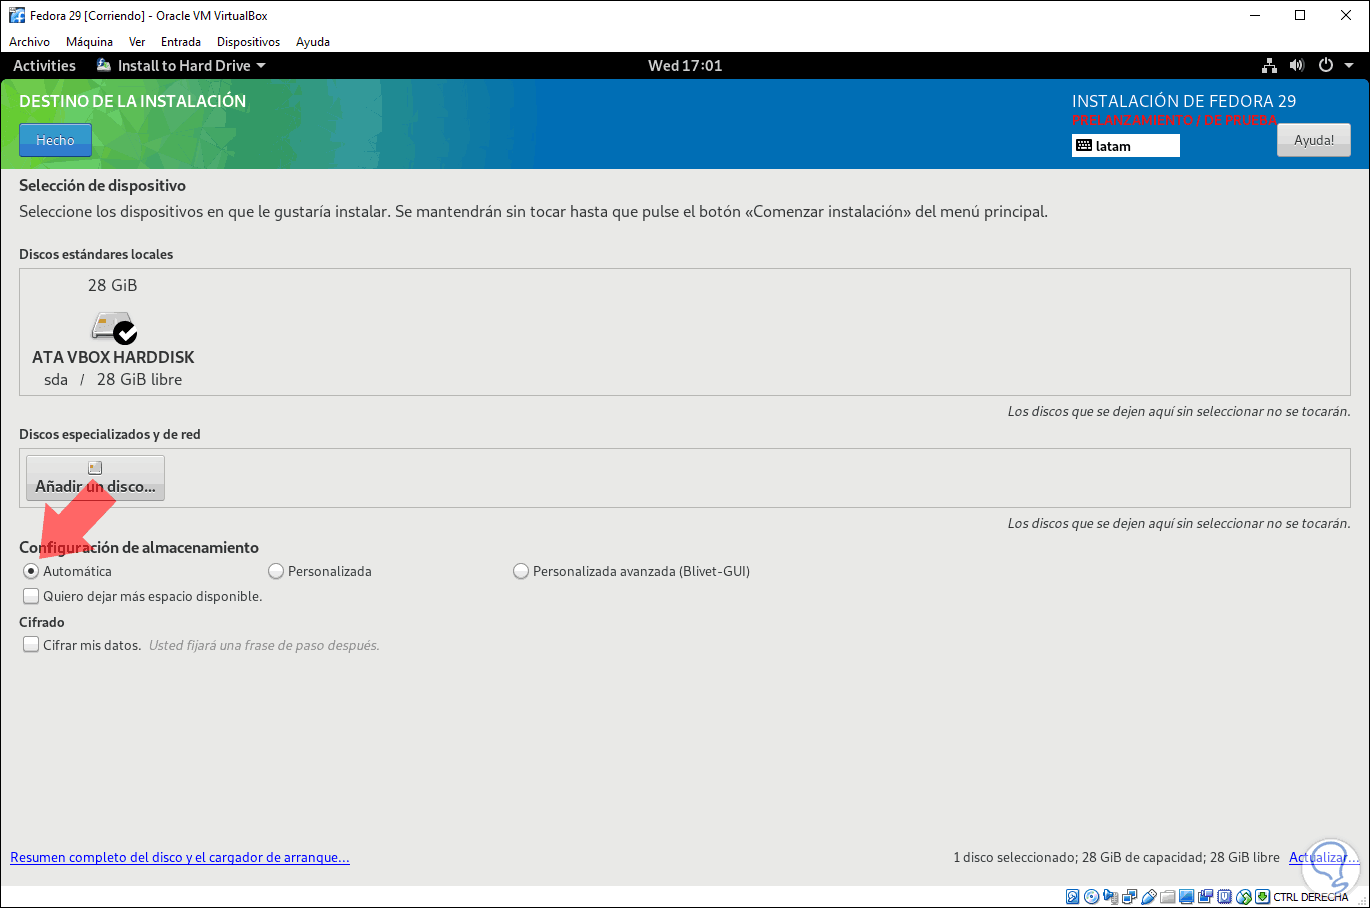
Task: Open the Ayuda menu in VirtualBox menu bar
Action: (x=313, y=42)
